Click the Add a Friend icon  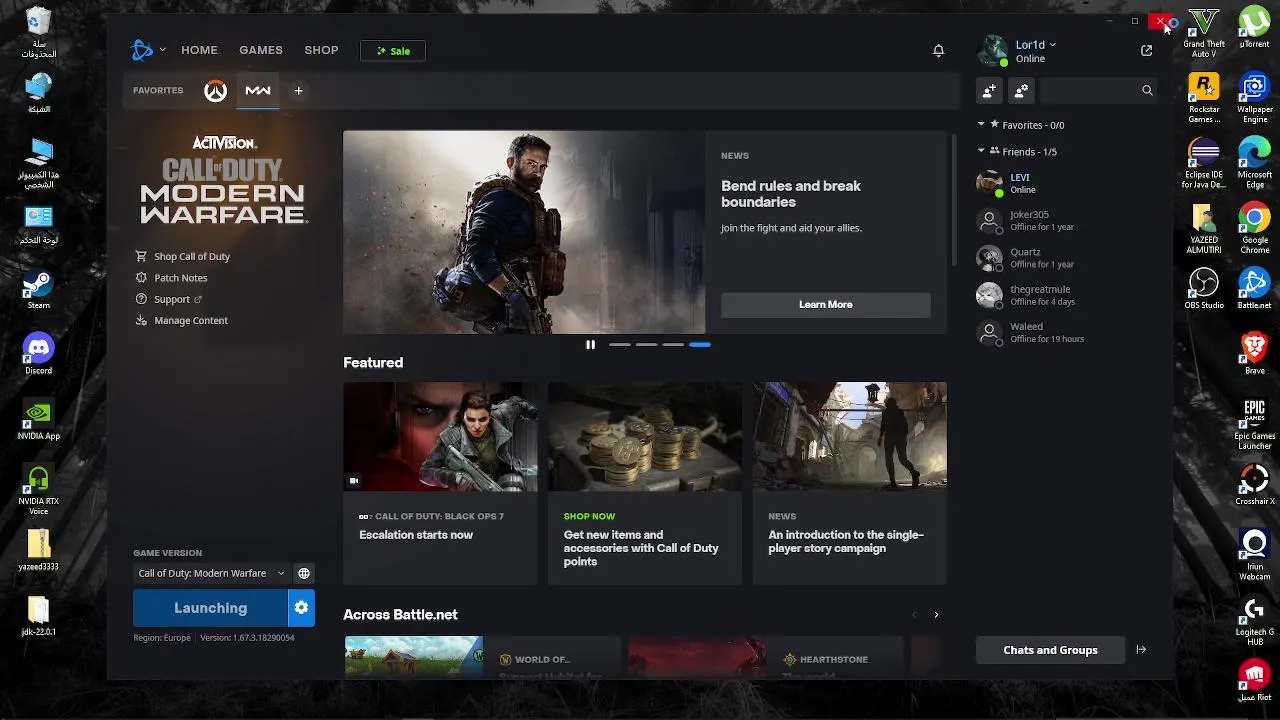tap(989, 90)
